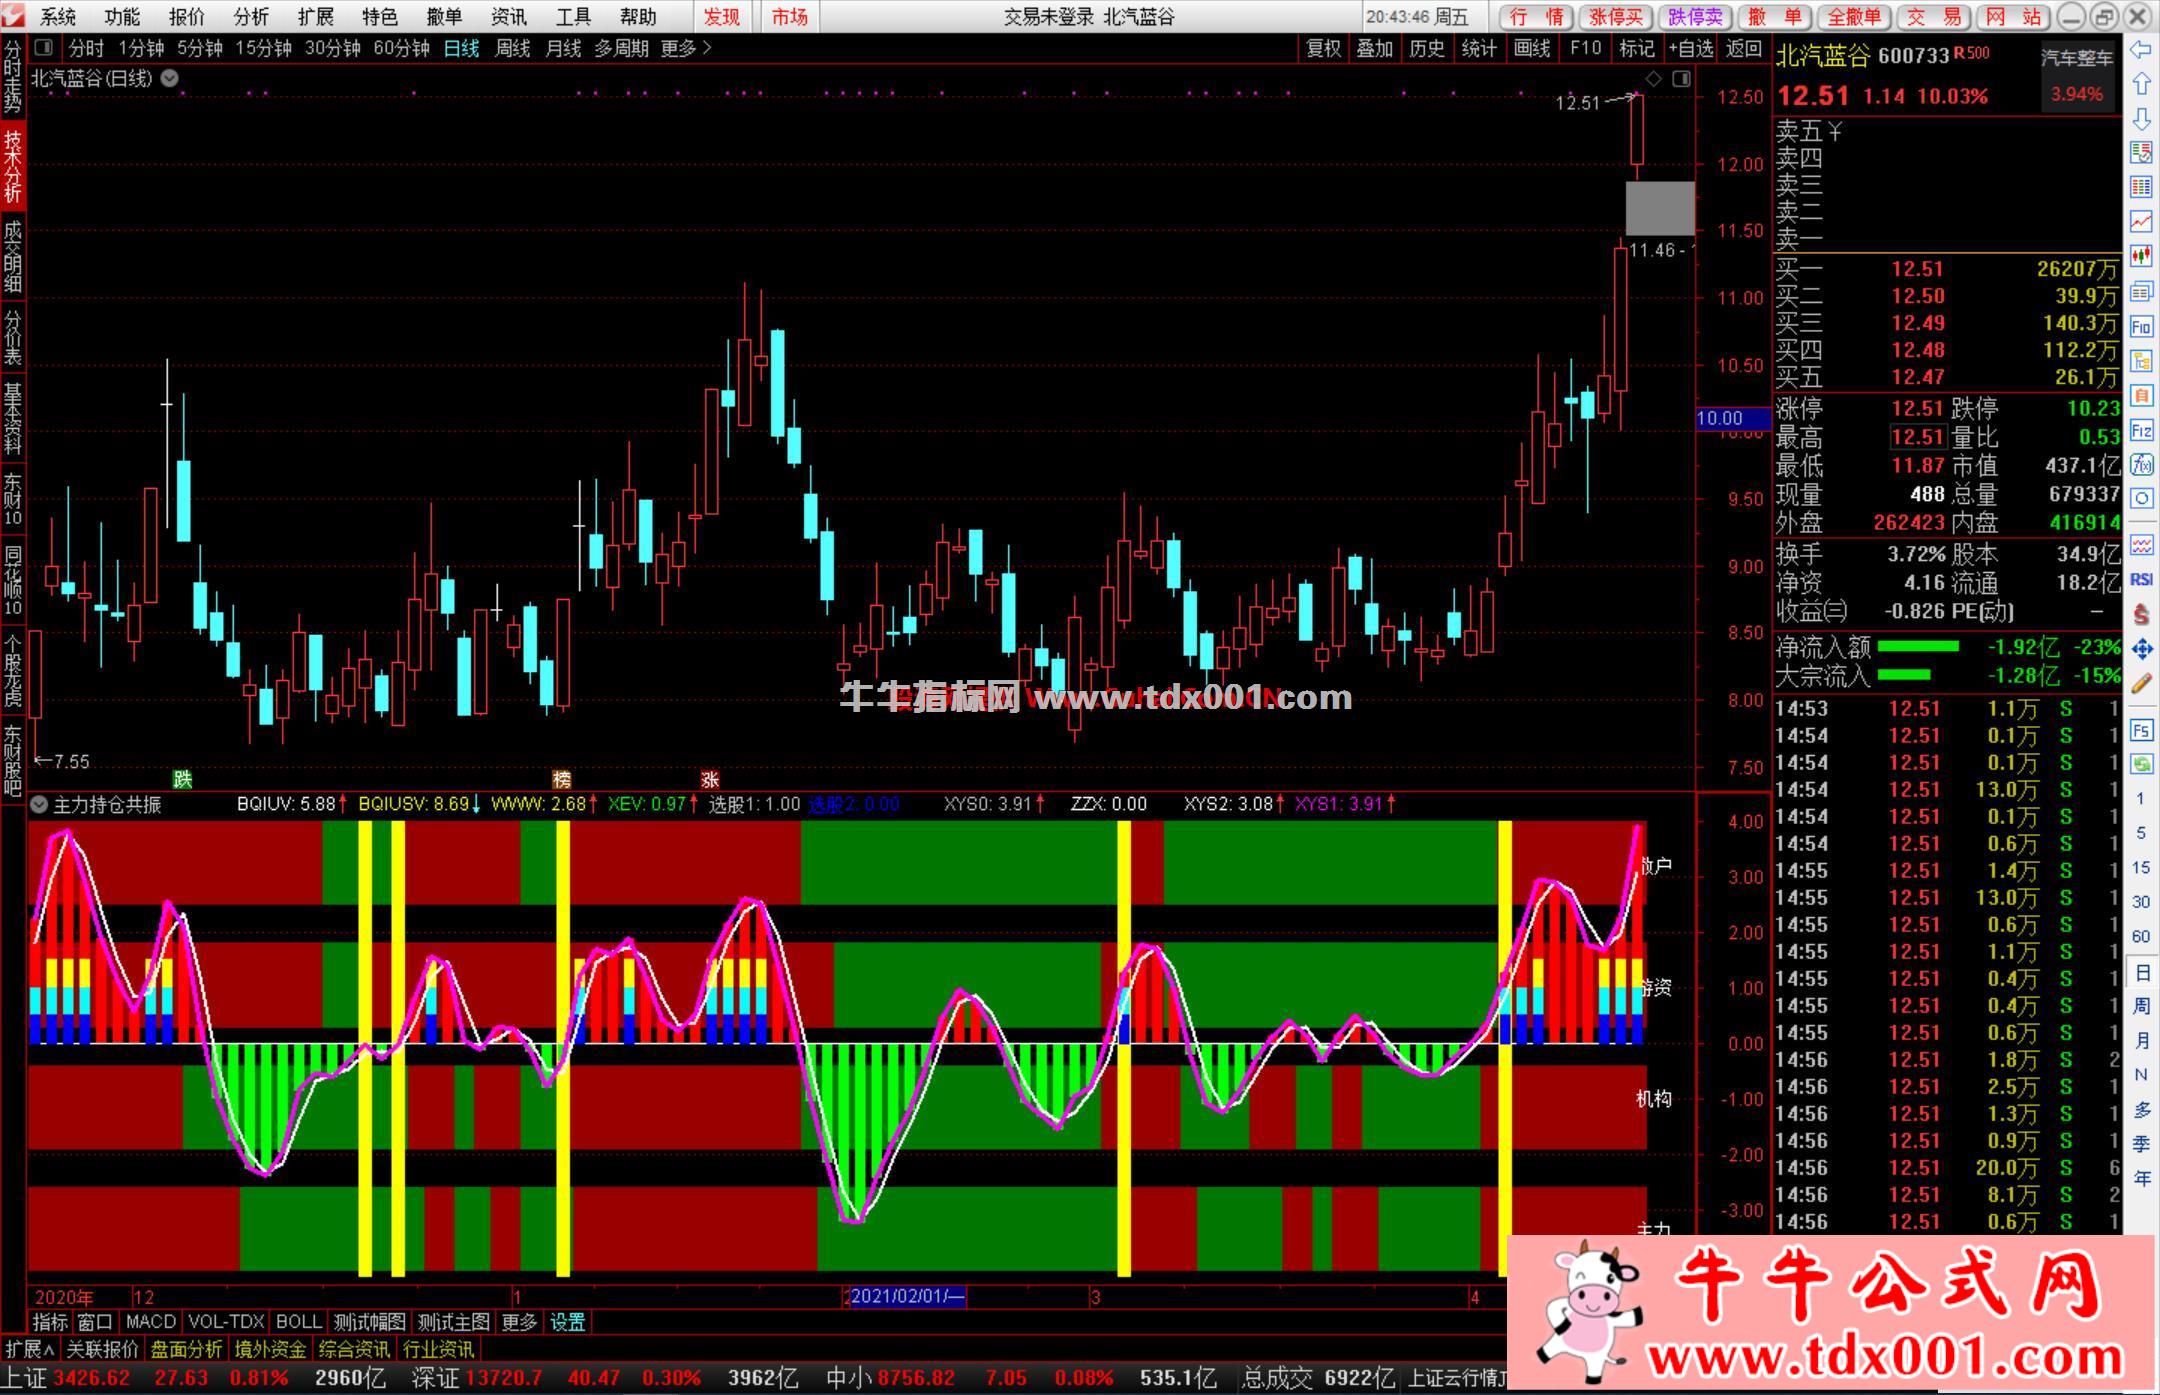
Task: Click the wavy indicator lines icon above RSI
Action: pos(2141,545)
